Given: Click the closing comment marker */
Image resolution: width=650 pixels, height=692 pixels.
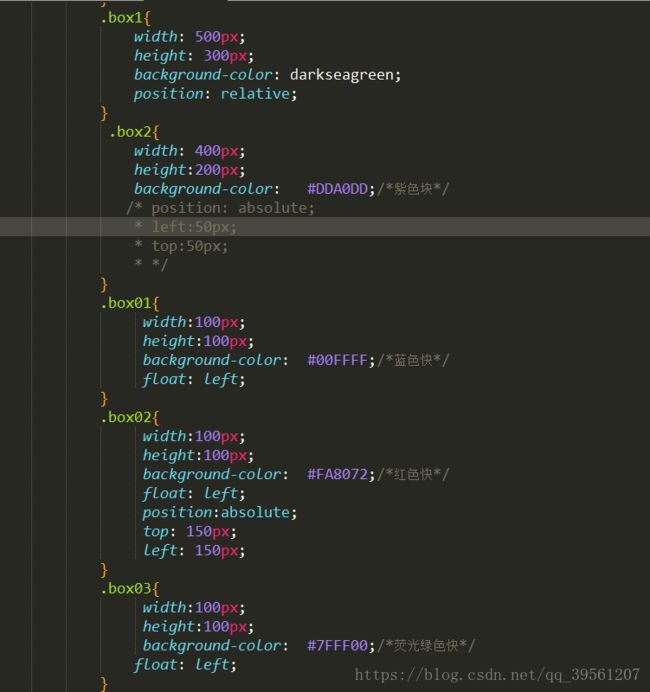Looking at the screenshot, I should pos(160,265).
